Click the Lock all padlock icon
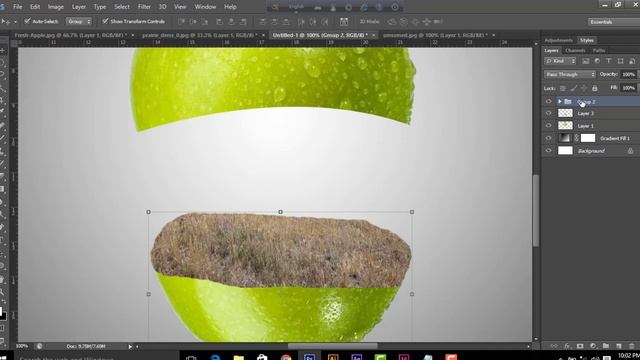The image size is (640, 360). point(595,88)
